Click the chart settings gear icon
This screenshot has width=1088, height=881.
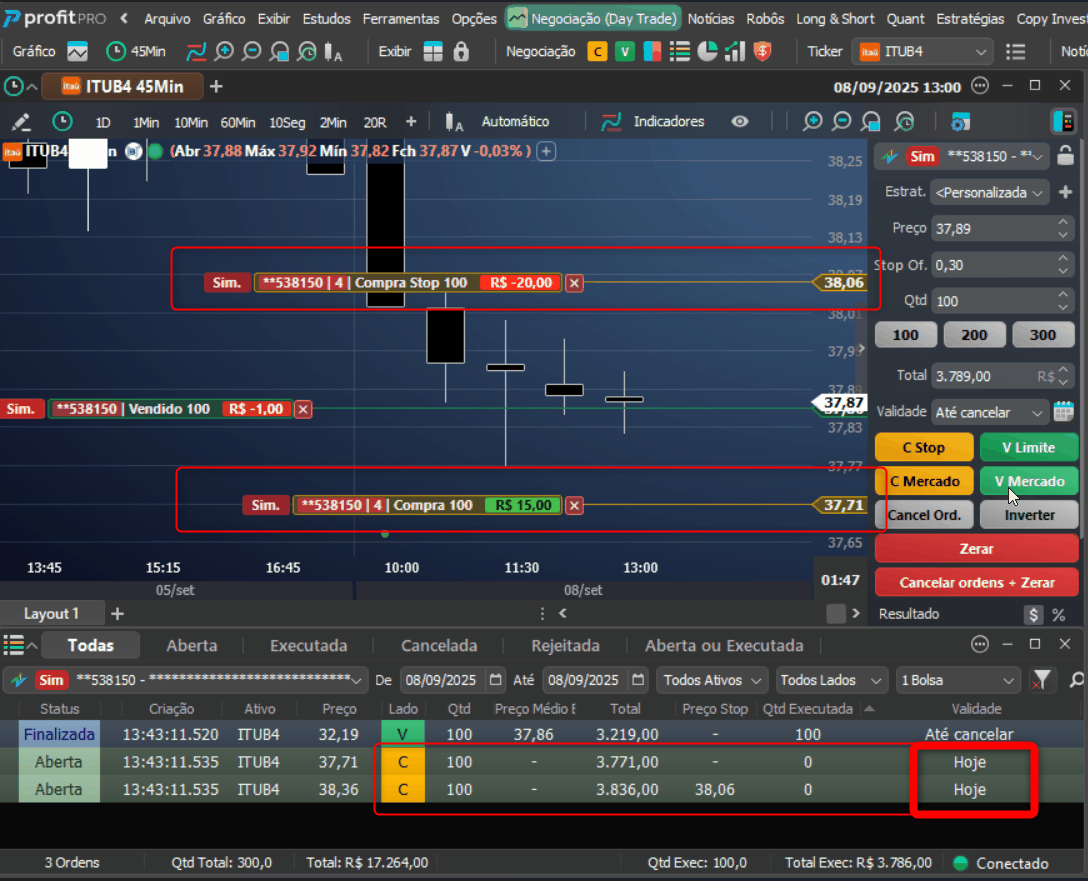[960, 122]
